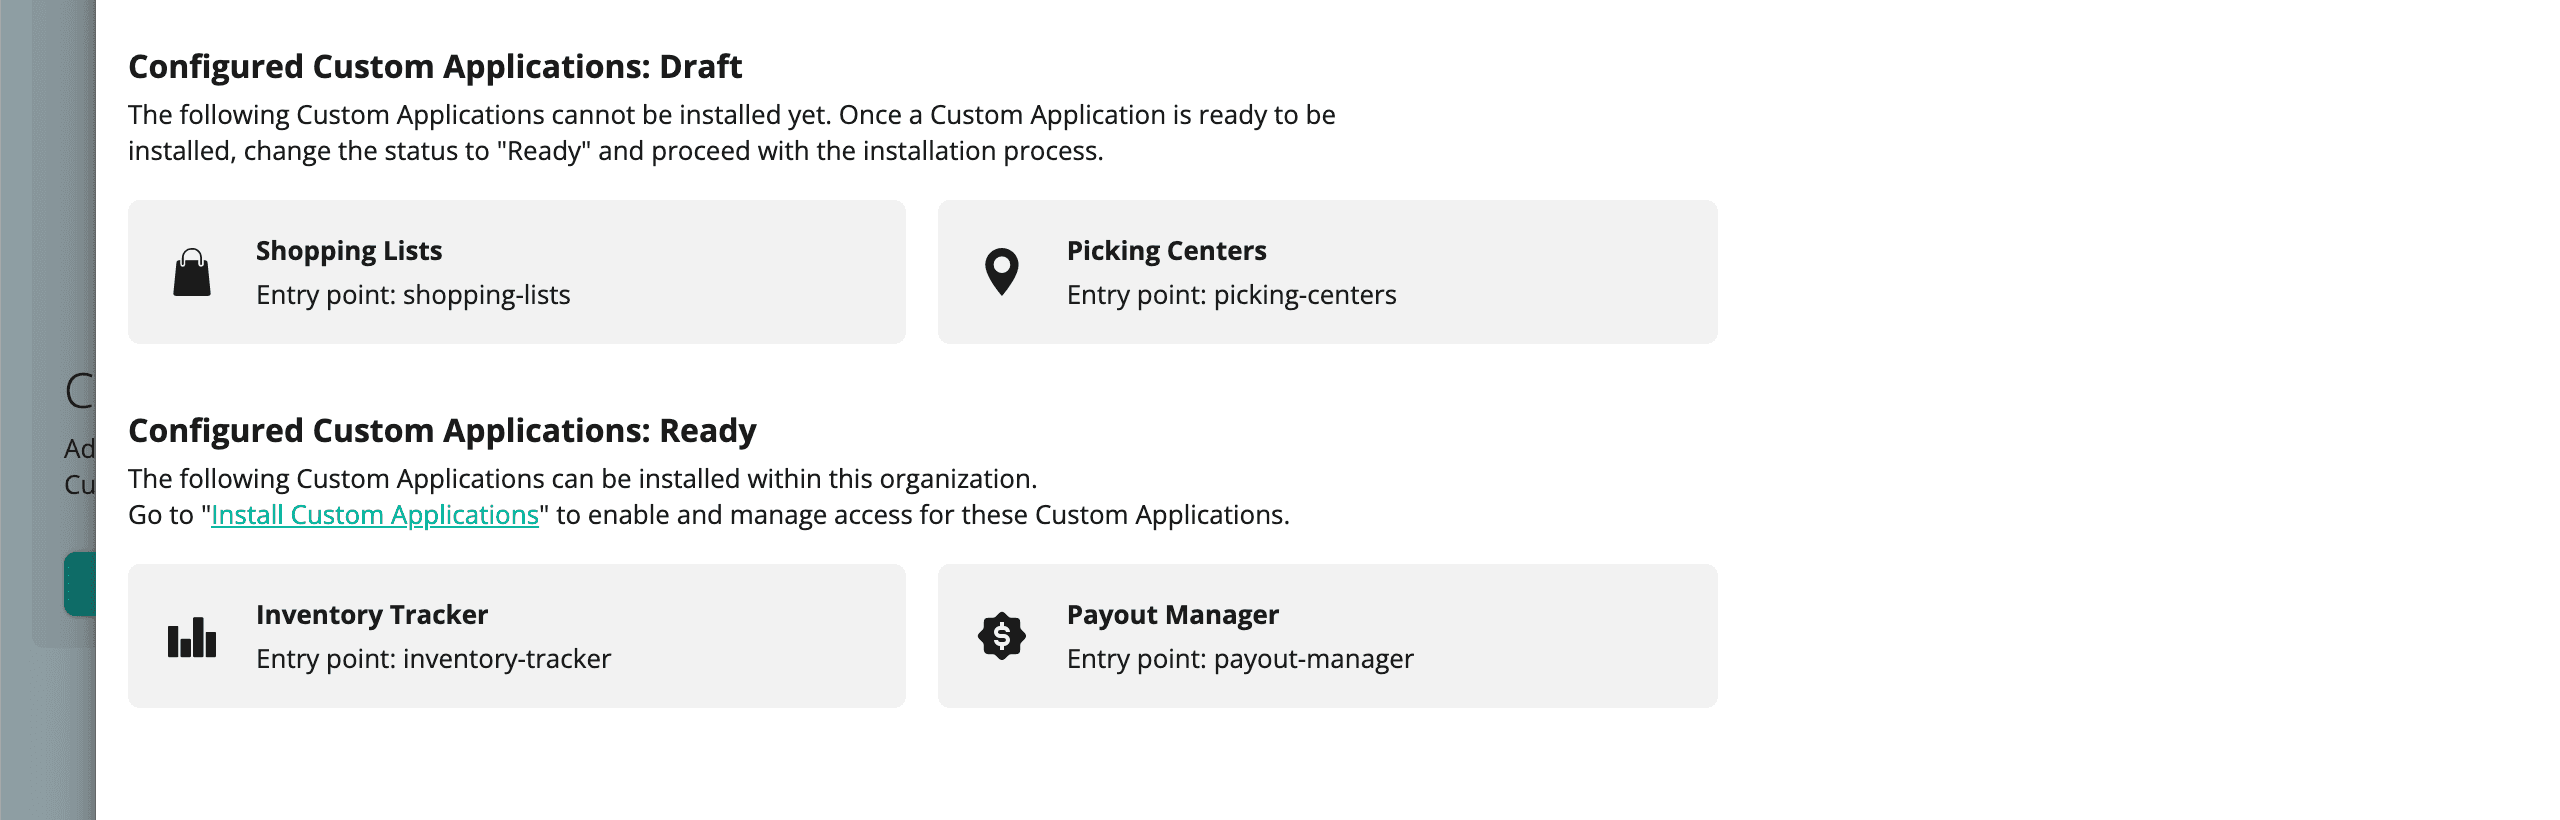2560x820 pixels.
Task: Click the bar chart icon for Inventory Tracker
Action: click(192, 637)
